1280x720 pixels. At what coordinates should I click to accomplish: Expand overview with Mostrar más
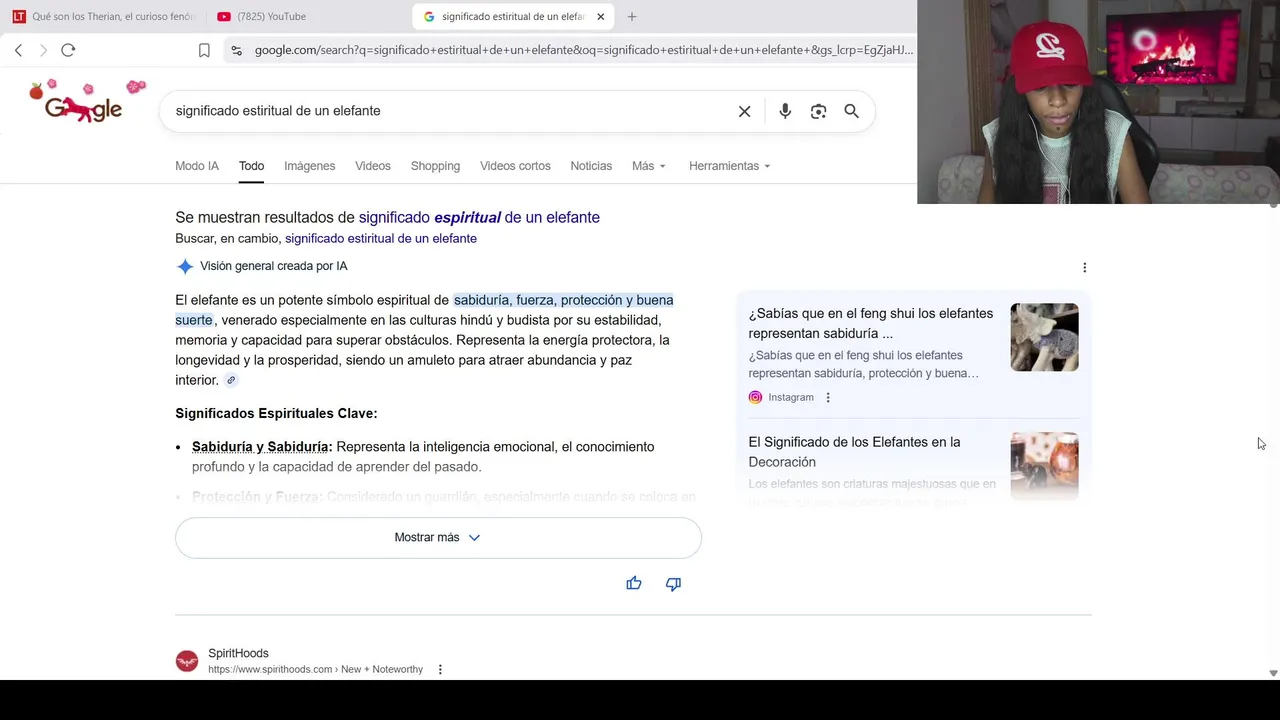(438, 537)
